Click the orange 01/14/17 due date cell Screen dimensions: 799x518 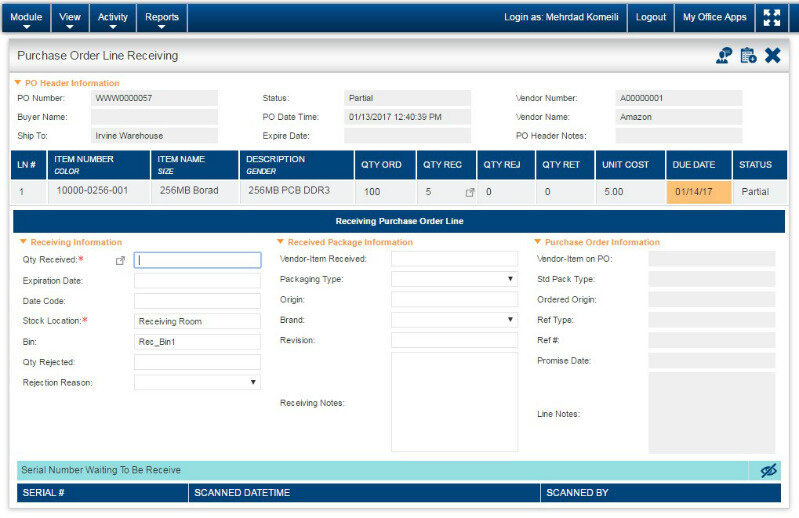click(x=696, y=191)
